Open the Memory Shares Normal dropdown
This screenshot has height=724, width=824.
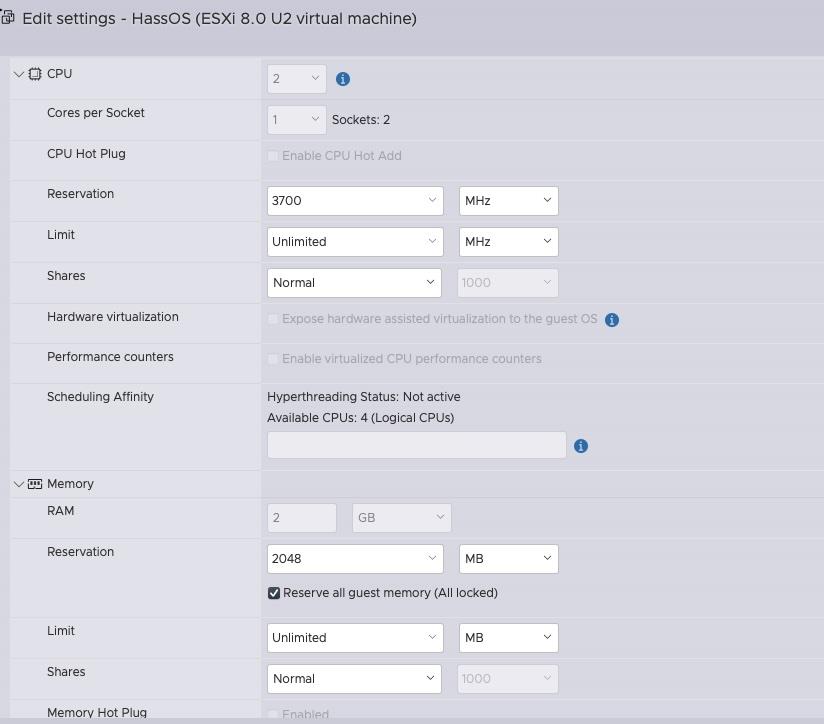coord(354,678)
